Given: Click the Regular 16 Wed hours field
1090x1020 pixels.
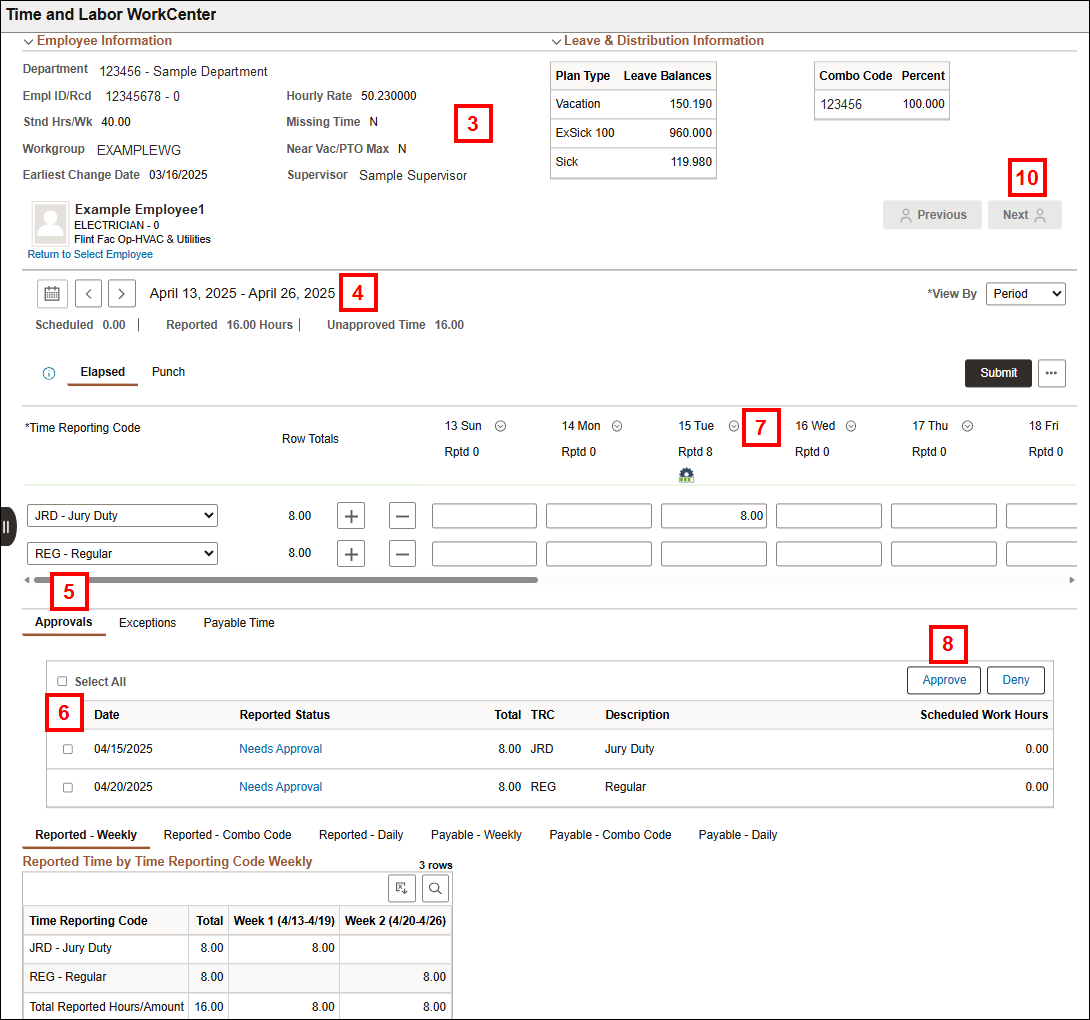Looking at the screenshot, I should pos(829,553).
